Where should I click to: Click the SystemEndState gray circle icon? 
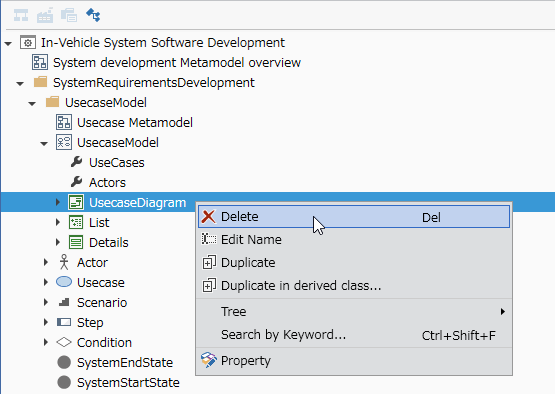coord(64,362)
